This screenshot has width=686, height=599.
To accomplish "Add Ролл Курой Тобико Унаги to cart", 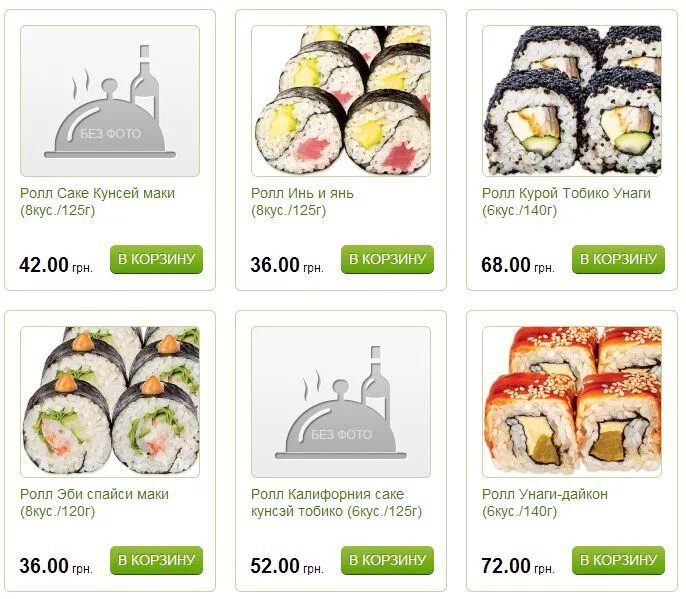I will (x=618, y=259).
